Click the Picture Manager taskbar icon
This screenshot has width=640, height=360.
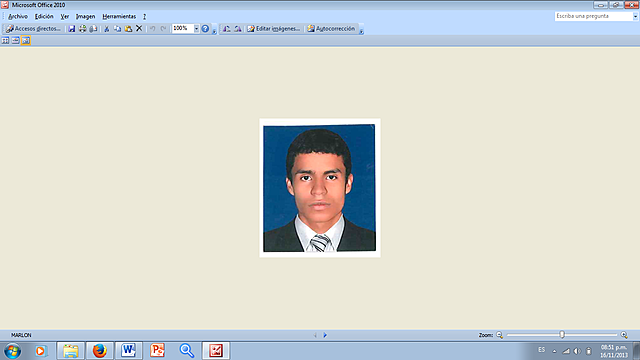click(x=216, y=351)
